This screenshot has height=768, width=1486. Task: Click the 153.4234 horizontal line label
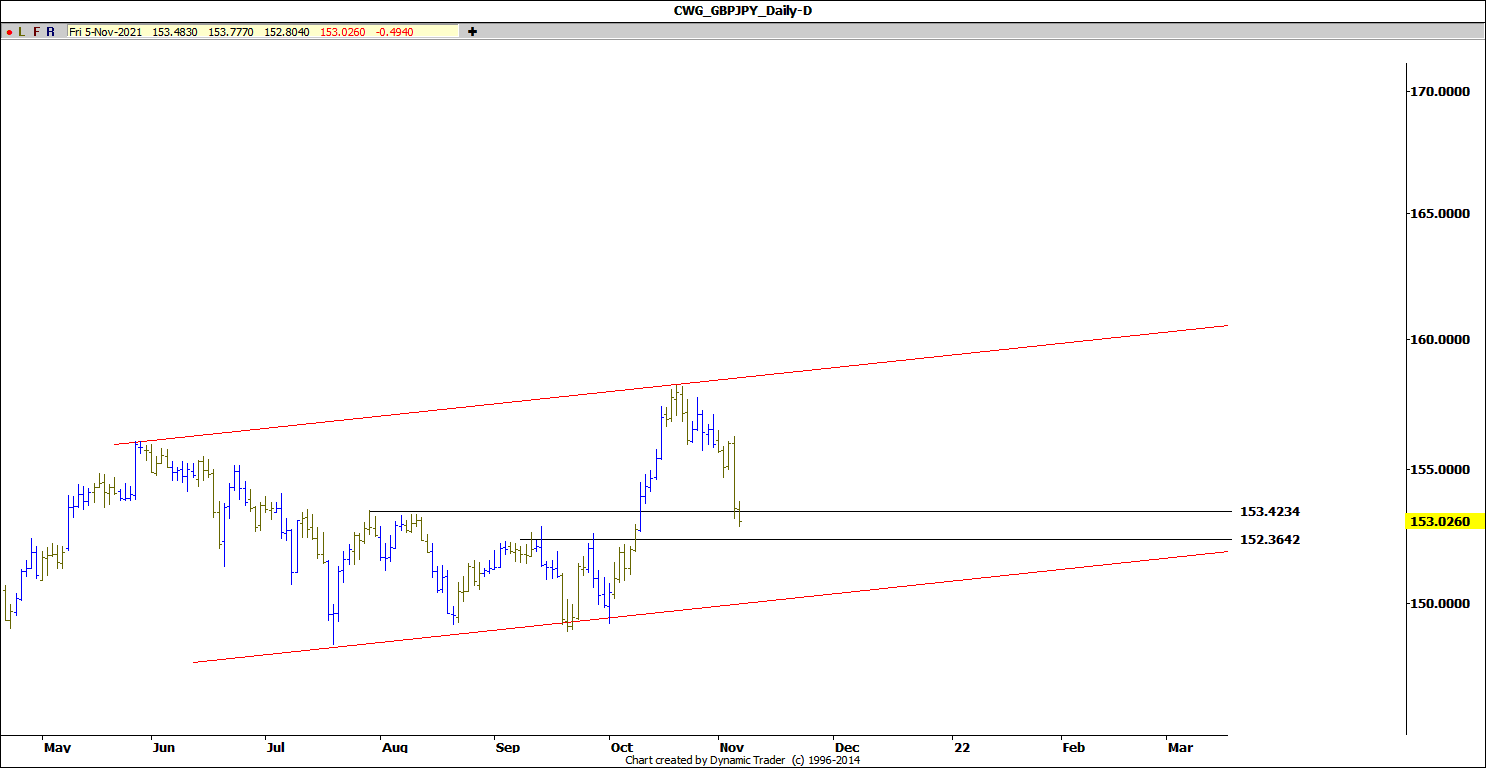(1270, 512)
